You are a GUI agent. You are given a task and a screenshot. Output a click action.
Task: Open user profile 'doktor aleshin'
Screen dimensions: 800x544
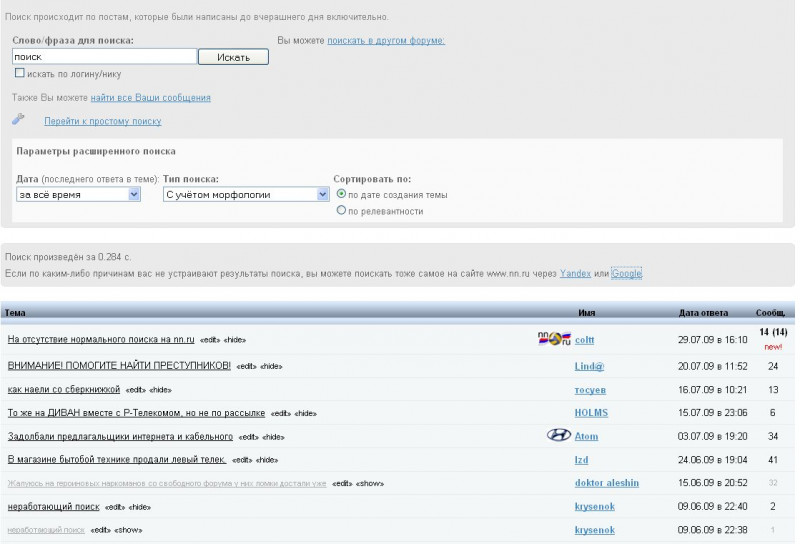coord(609,483)
